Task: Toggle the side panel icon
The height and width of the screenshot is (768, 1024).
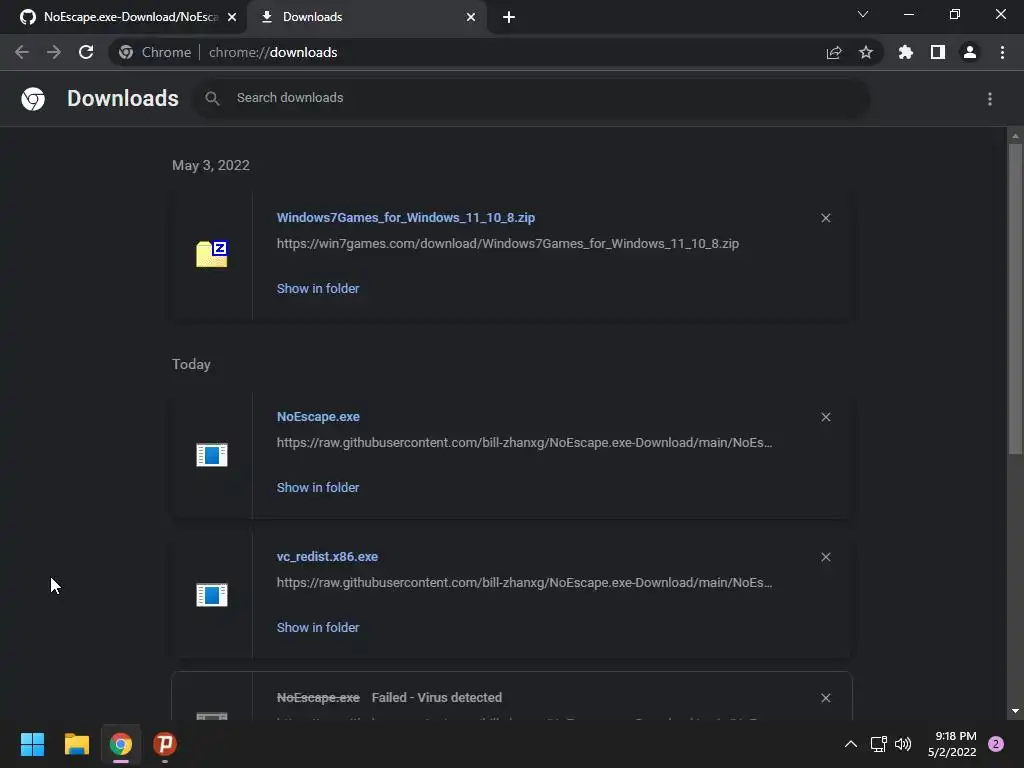Action: point(938,52)
